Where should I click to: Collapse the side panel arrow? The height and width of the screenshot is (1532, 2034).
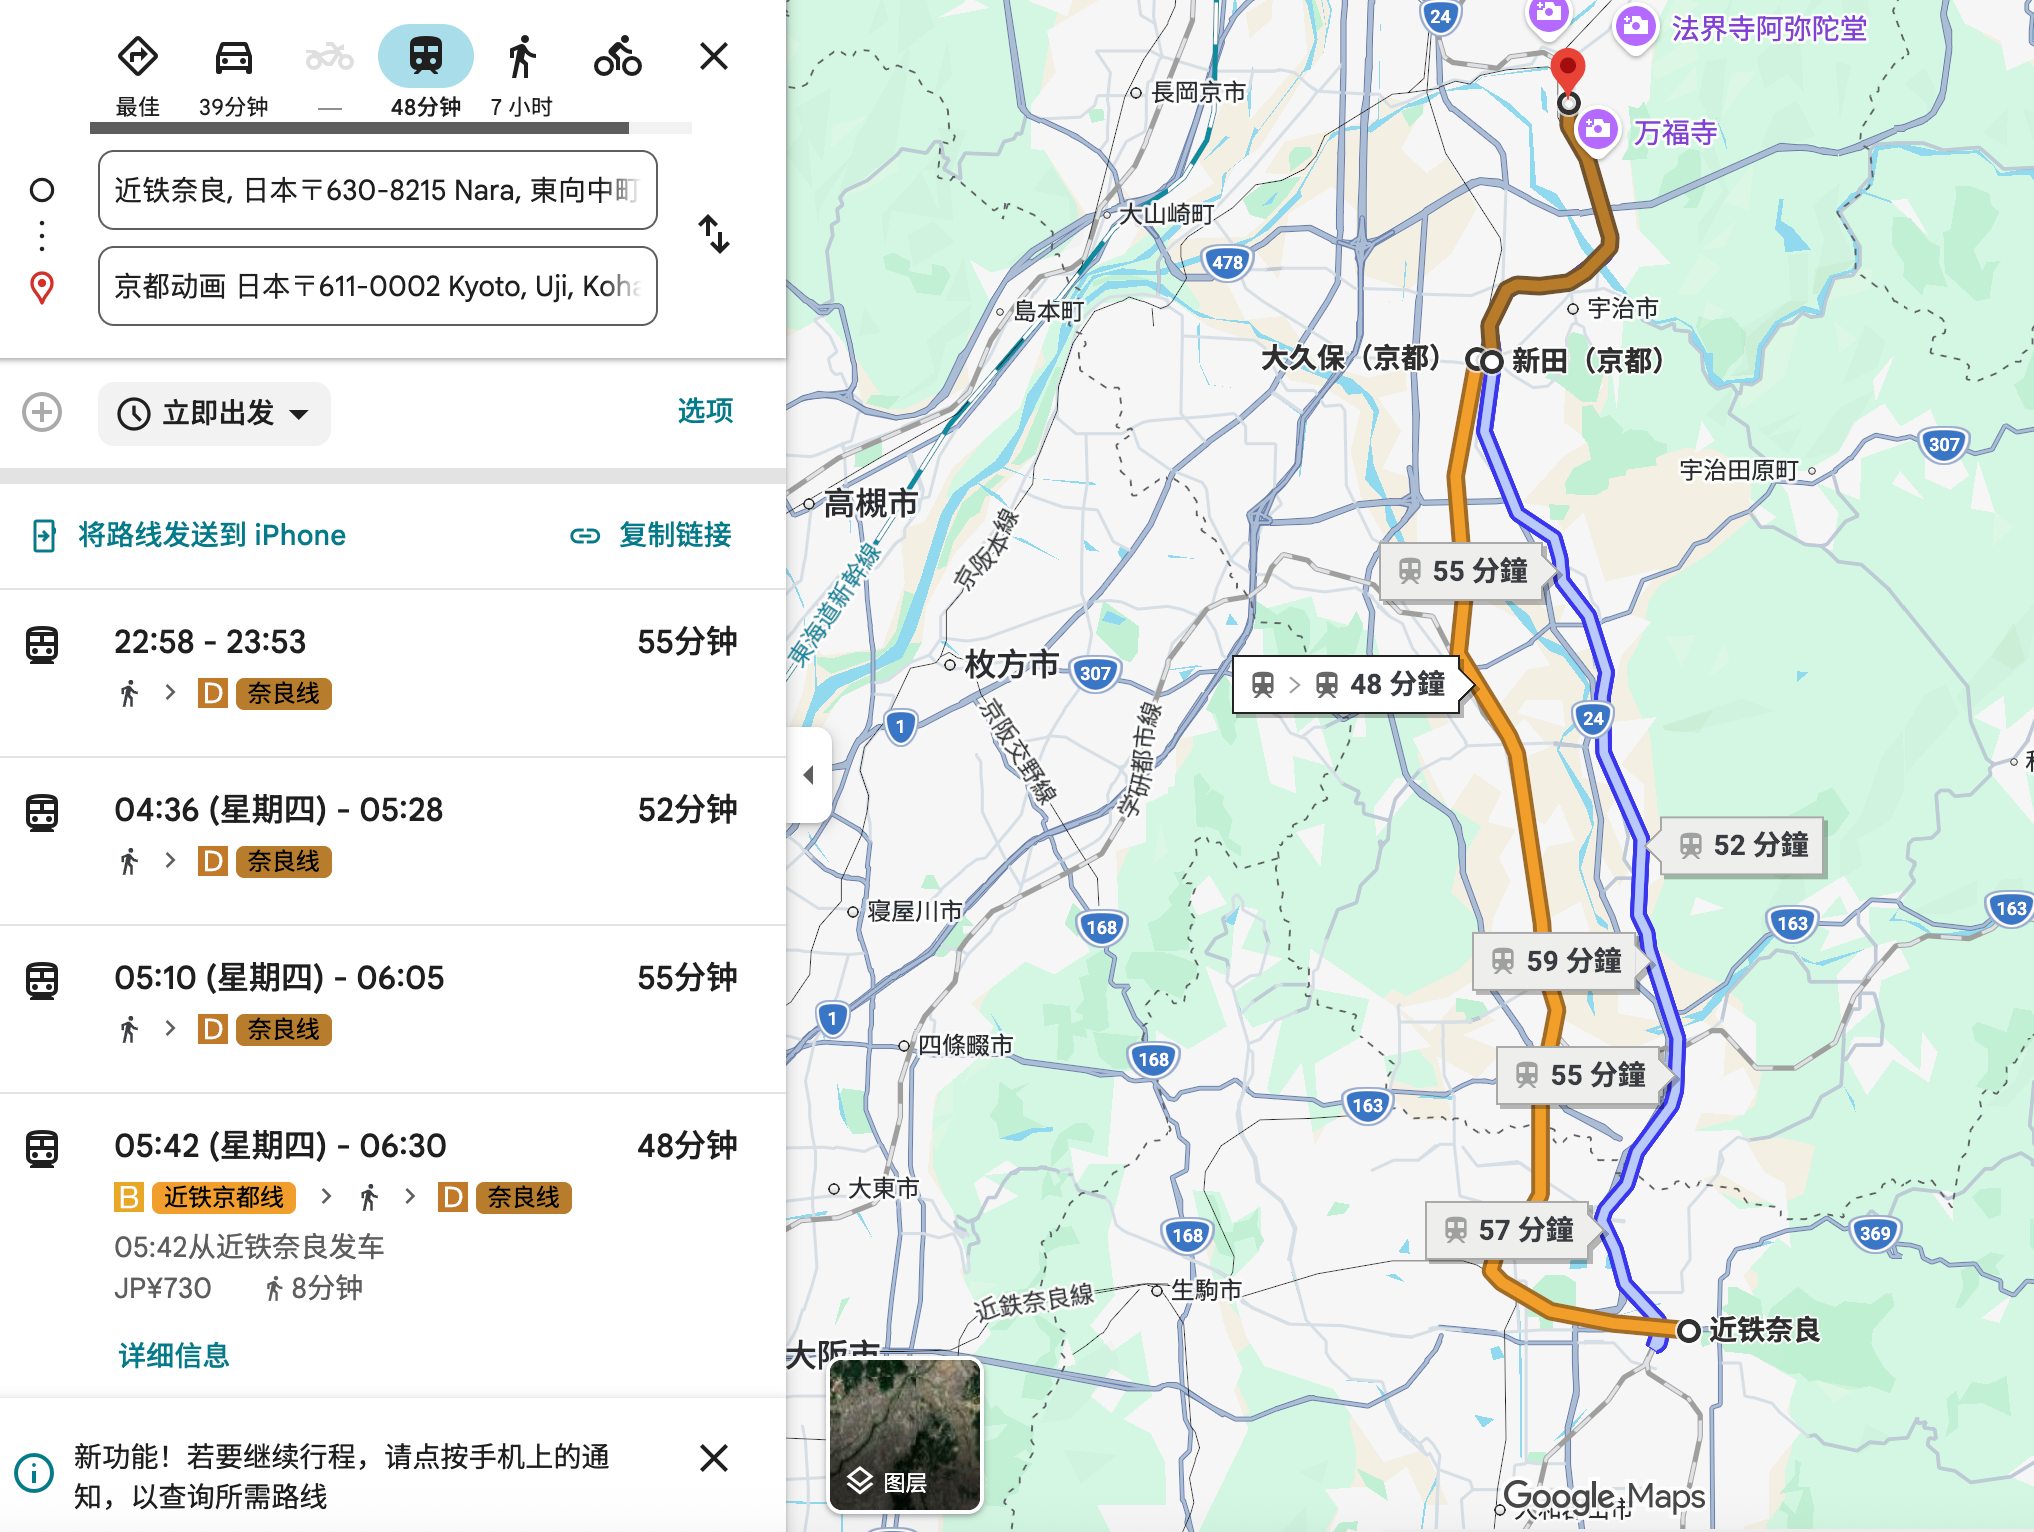point(808,775)
